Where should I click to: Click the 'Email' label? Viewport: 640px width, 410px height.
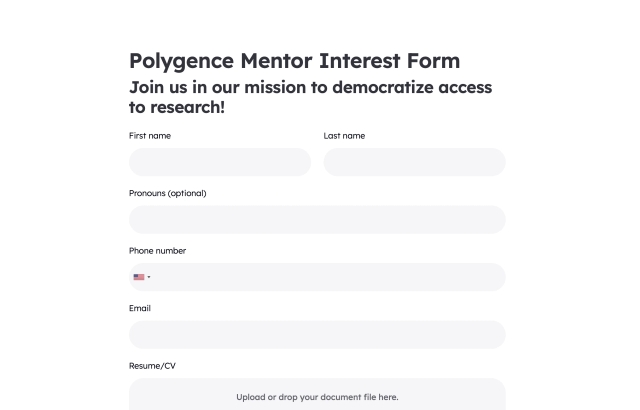(140, 308)
